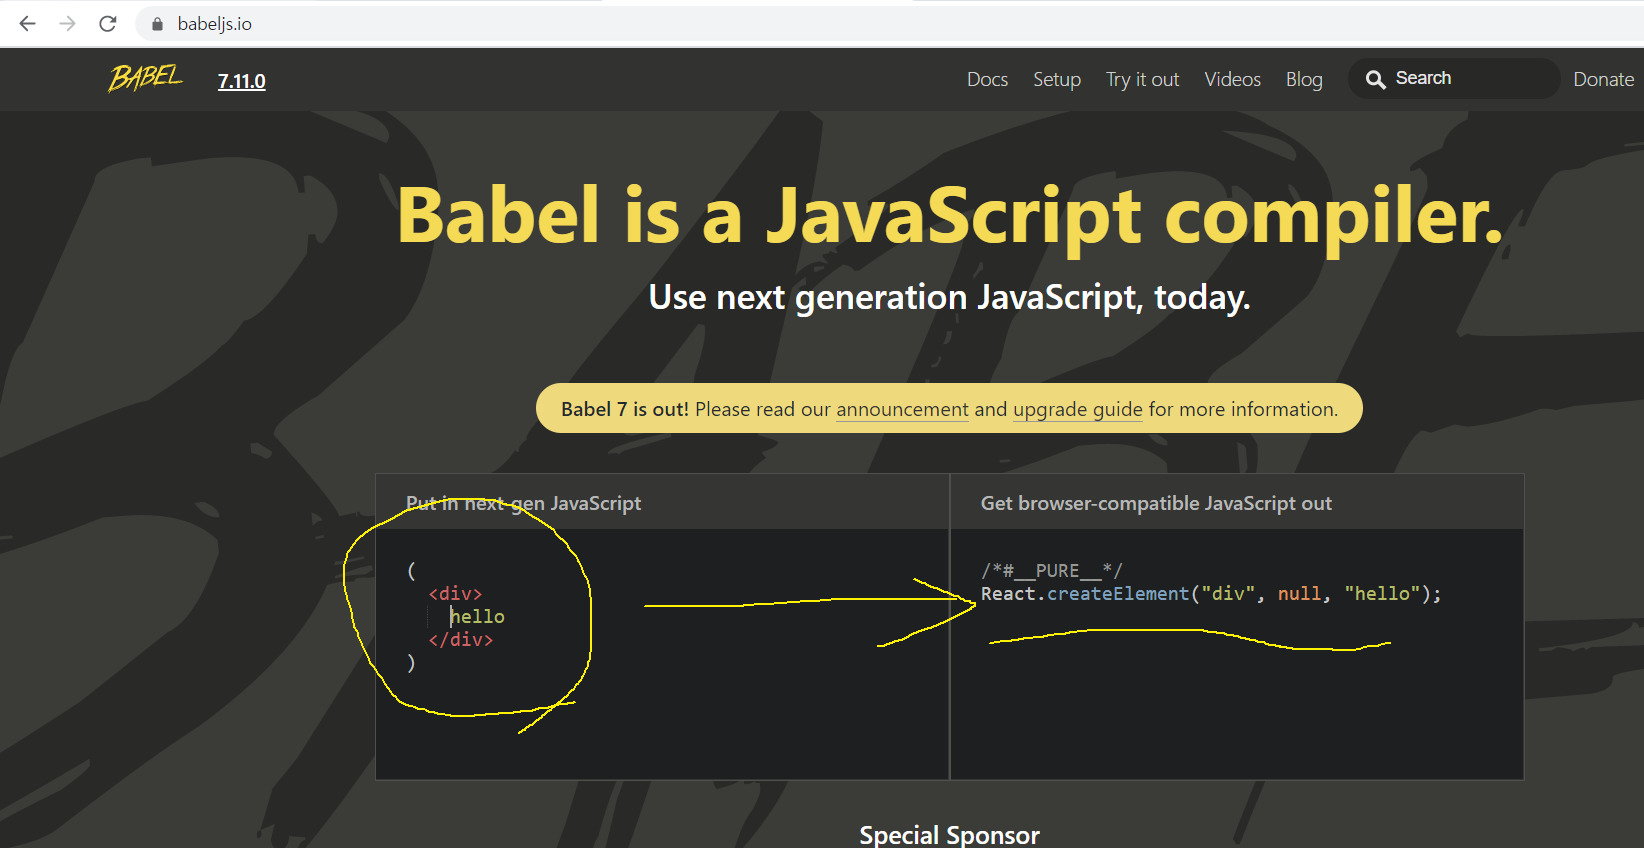
Task: Go to Try it out page
Action: pyautogui.click(x=1142, y=79)
